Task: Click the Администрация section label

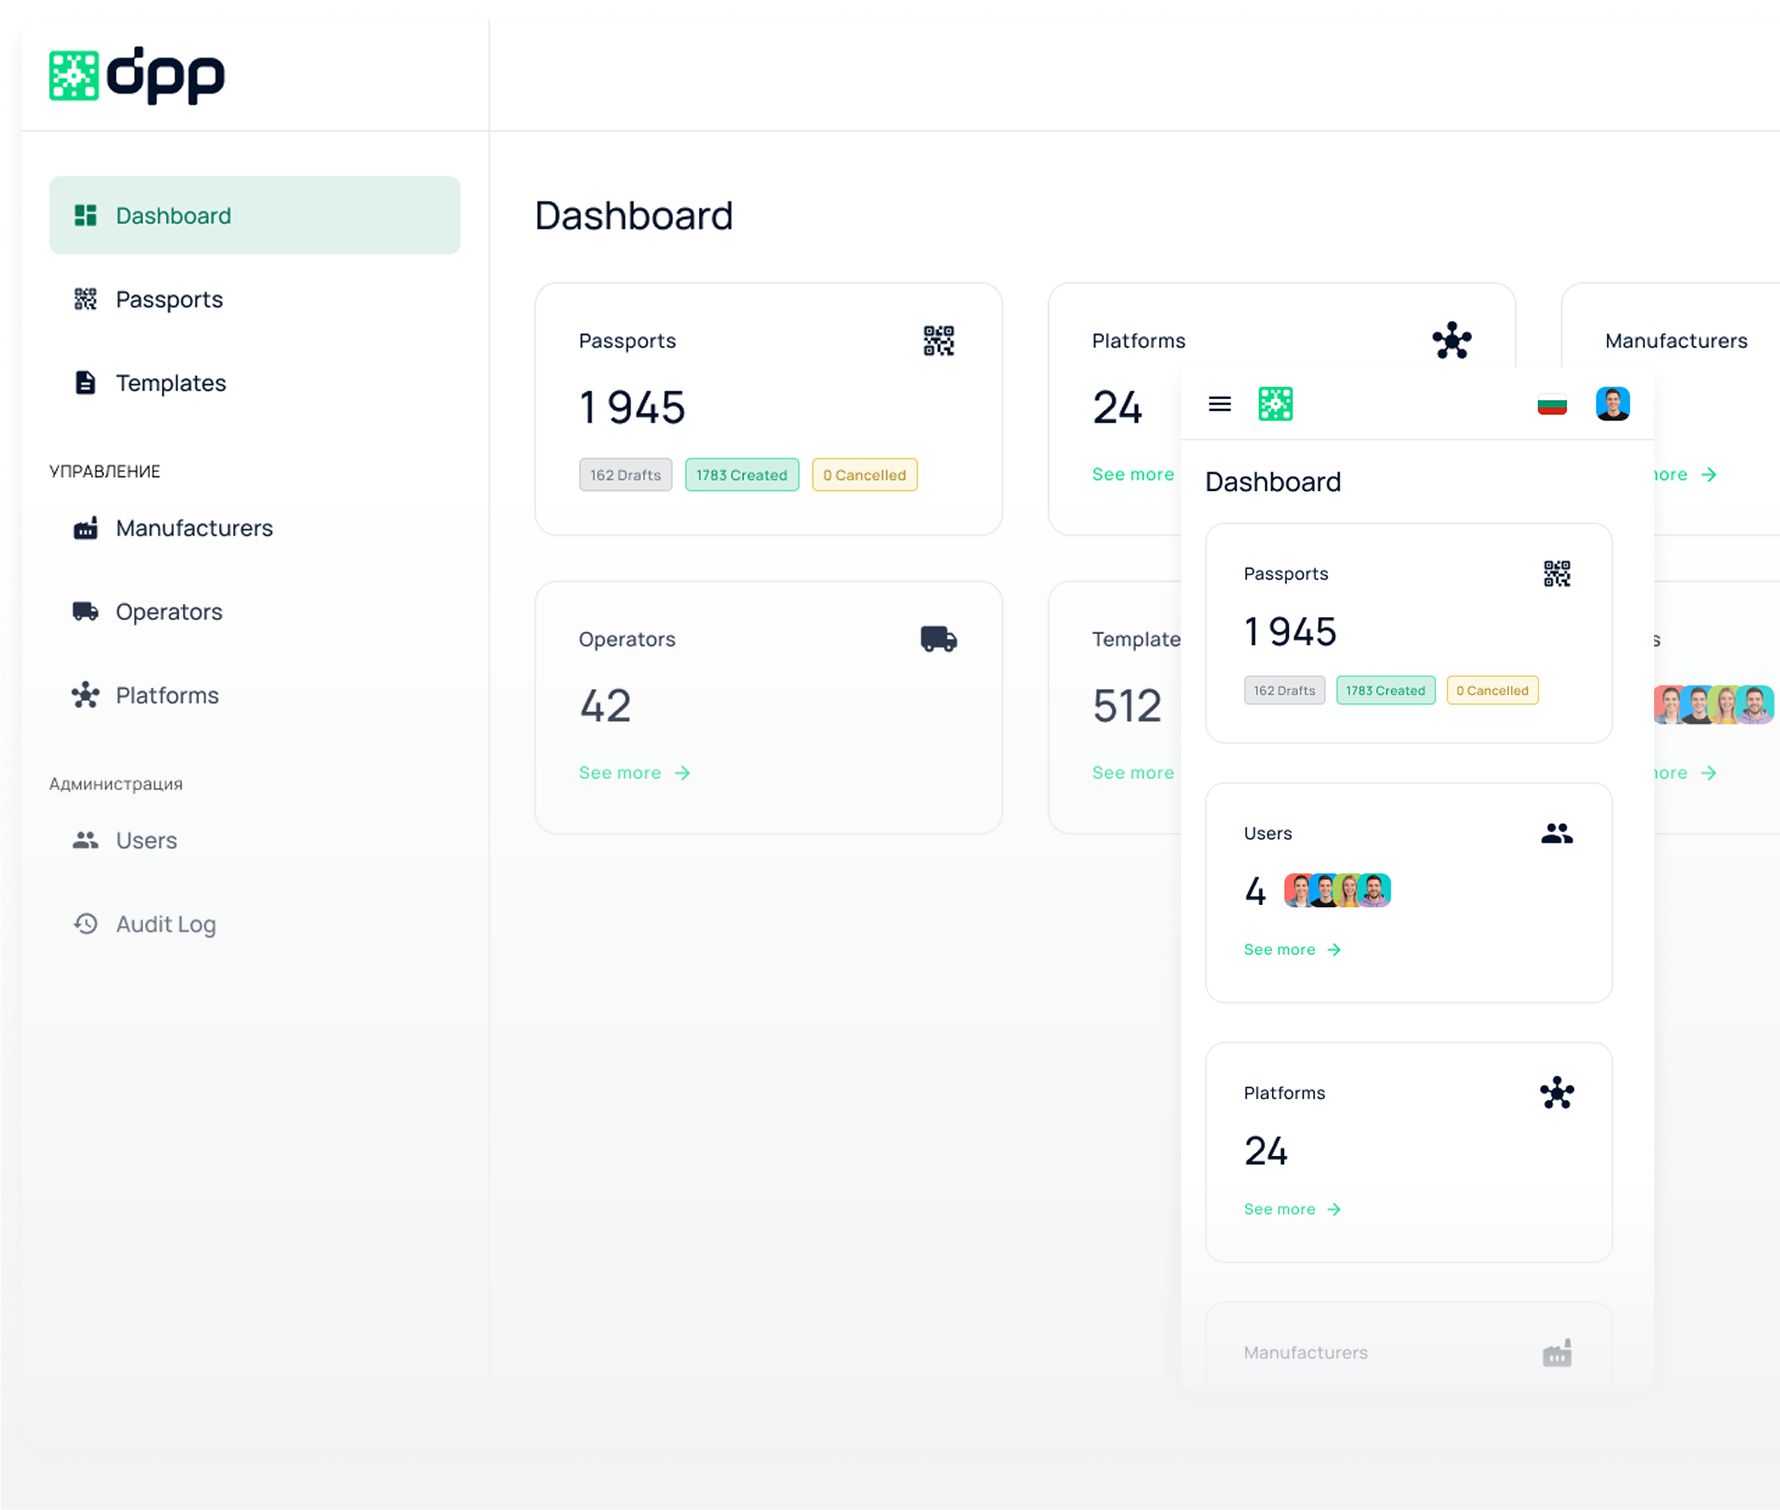Action: coord(116,784)
